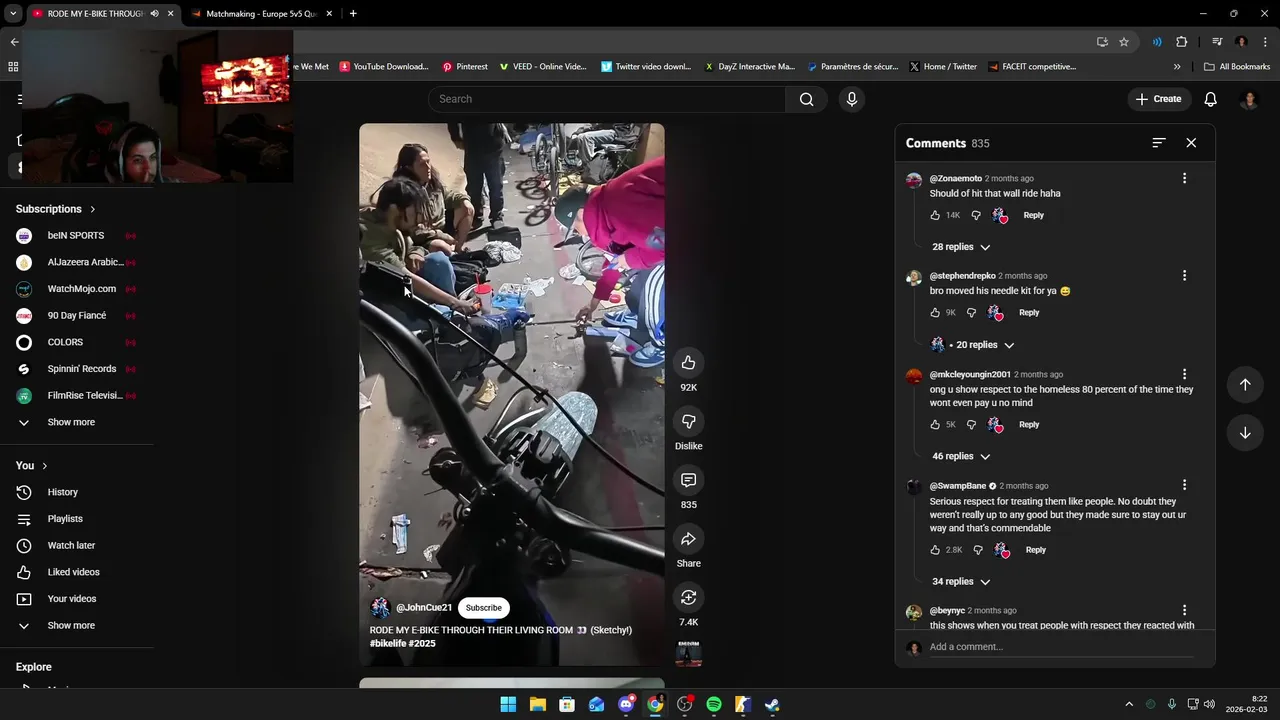Go to previous short with up arrow

pos(1245,385)
